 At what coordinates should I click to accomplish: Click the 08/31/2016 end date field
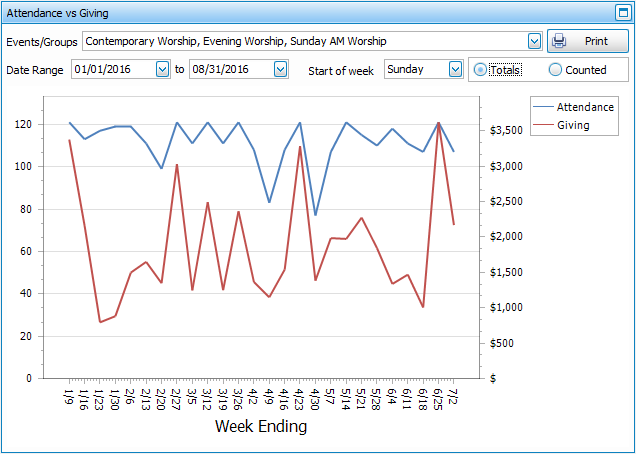(228, 70)
